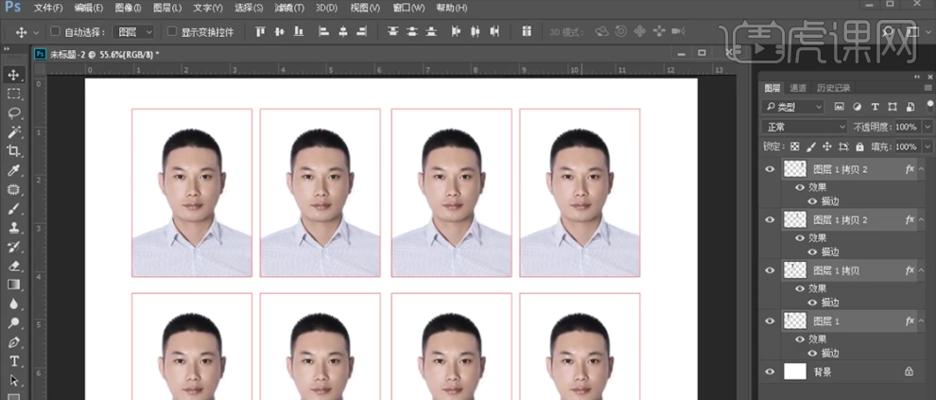Screen dimensions: 936x400
Task: Select the Blur tool
Action: 14,304
